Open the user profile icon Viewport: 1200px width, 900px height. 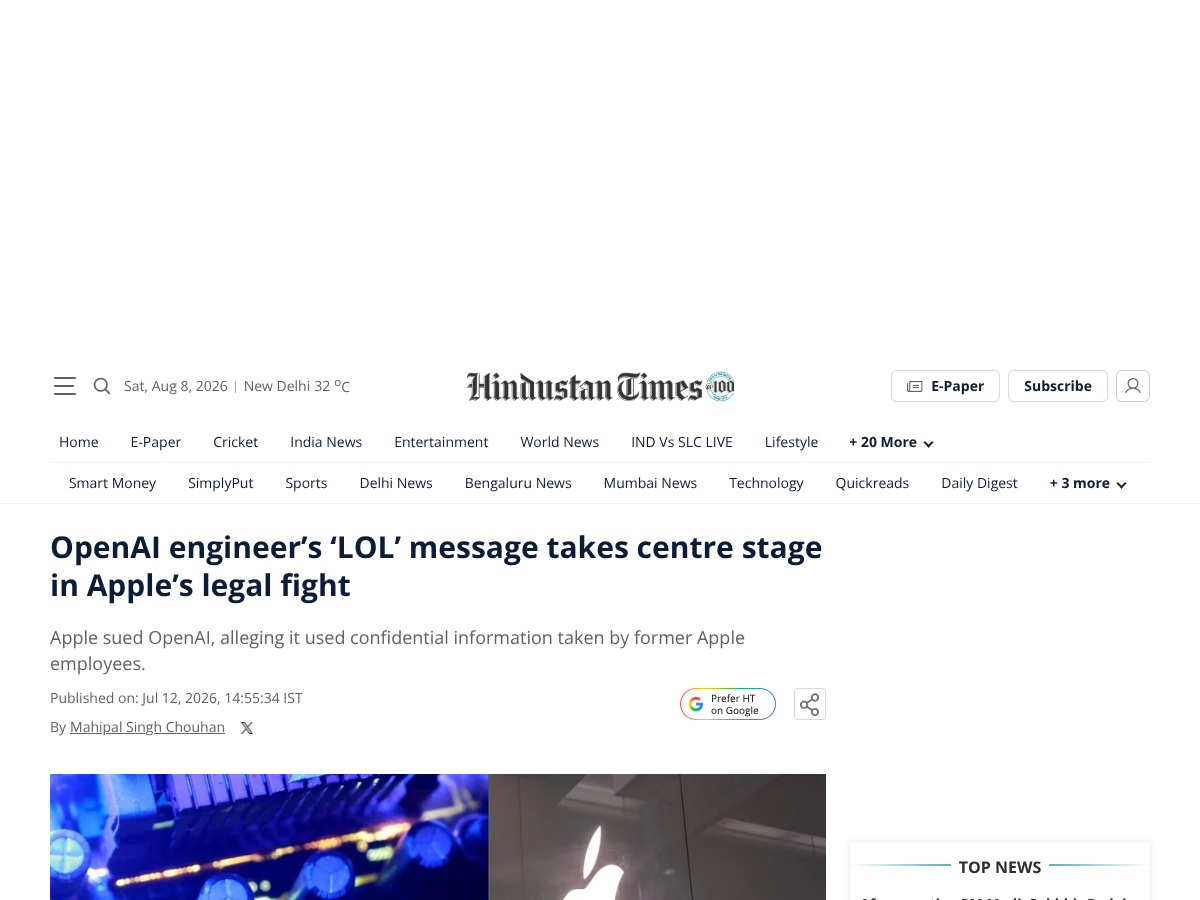(1133, 386)
